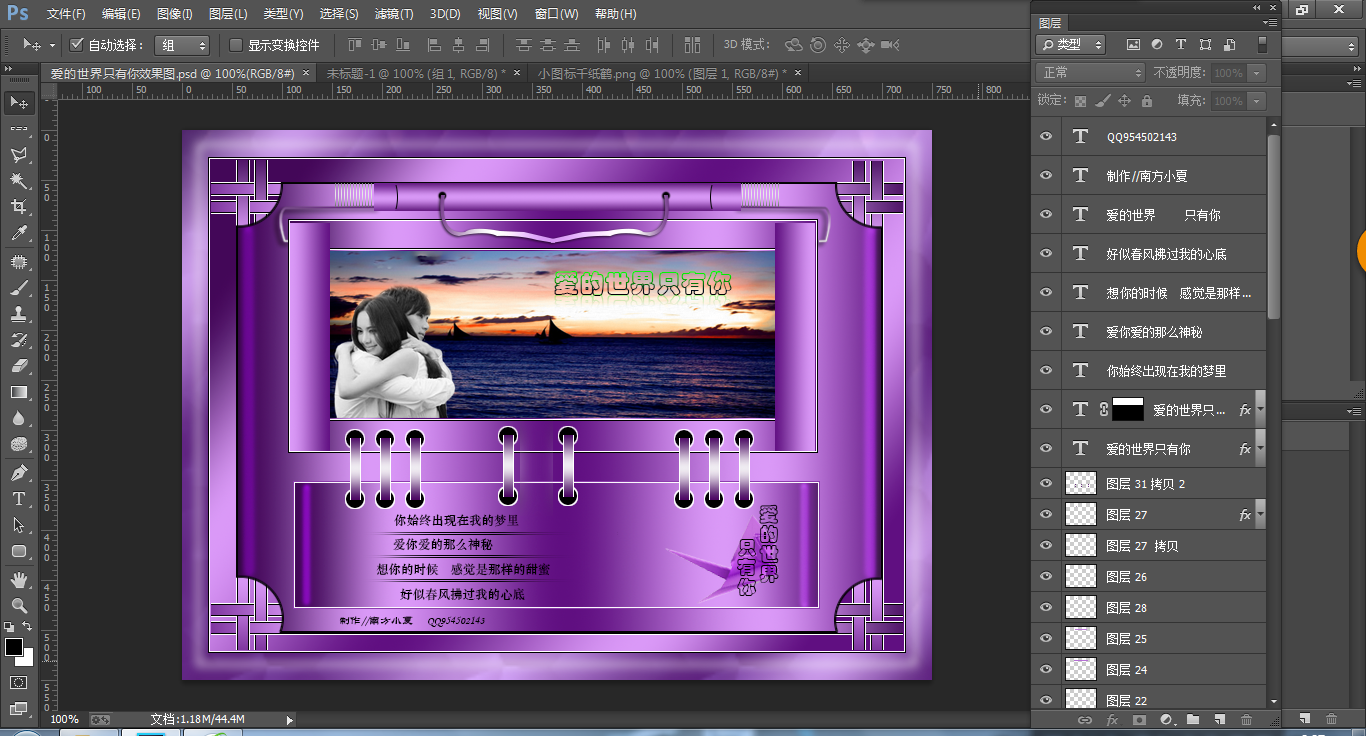Click the create new group folder icon
The height and width of the screenshot is (736, 1366).
(1193, 719)
